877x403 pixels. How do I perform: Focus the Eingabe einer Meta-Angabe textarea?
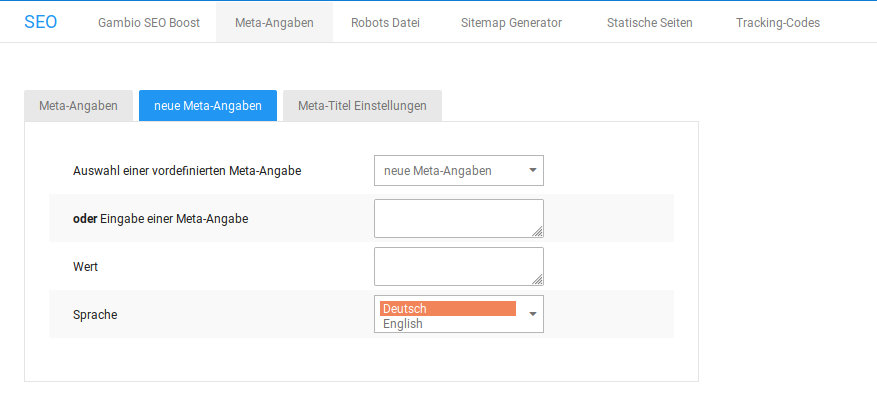pos(459,219)
